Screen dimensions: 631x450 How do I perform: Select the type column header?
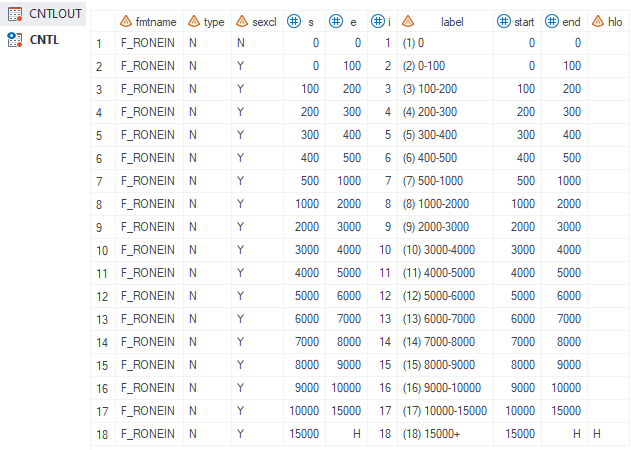coord(207,21)
